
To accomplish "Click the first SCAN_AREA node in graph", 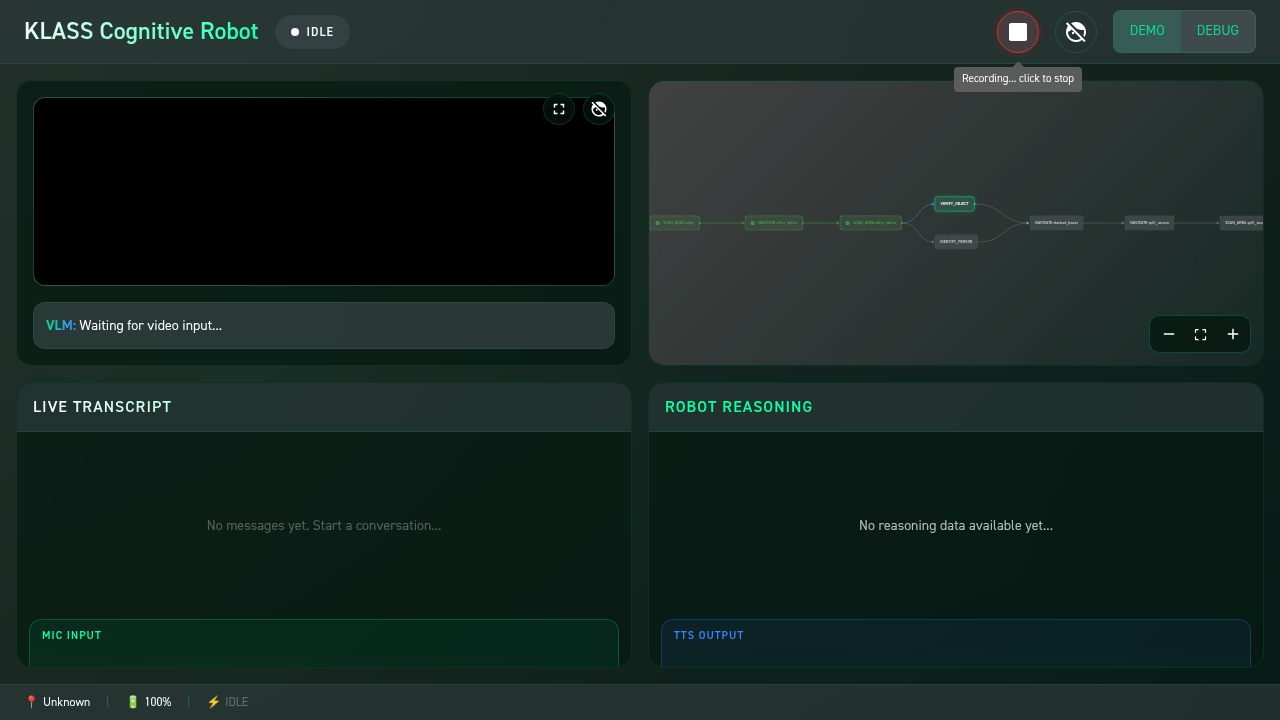I will tap(675, 223).
